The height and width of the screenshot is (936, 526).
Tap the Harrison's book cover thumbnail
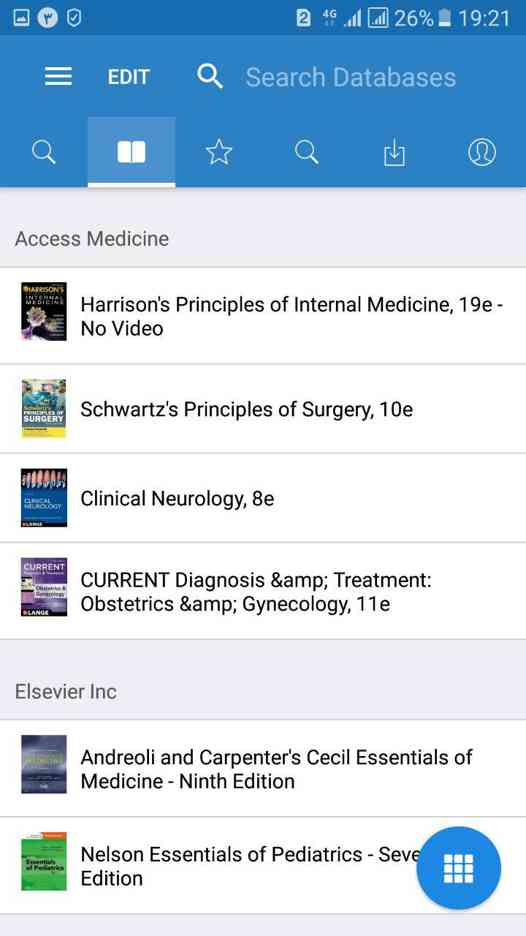44,311
